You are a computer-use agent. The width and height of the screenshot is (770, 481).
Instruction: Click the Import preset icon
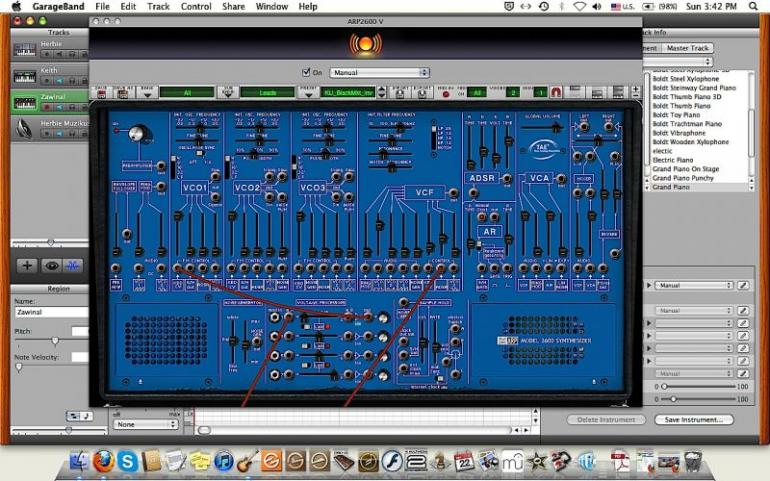[400, 92]
